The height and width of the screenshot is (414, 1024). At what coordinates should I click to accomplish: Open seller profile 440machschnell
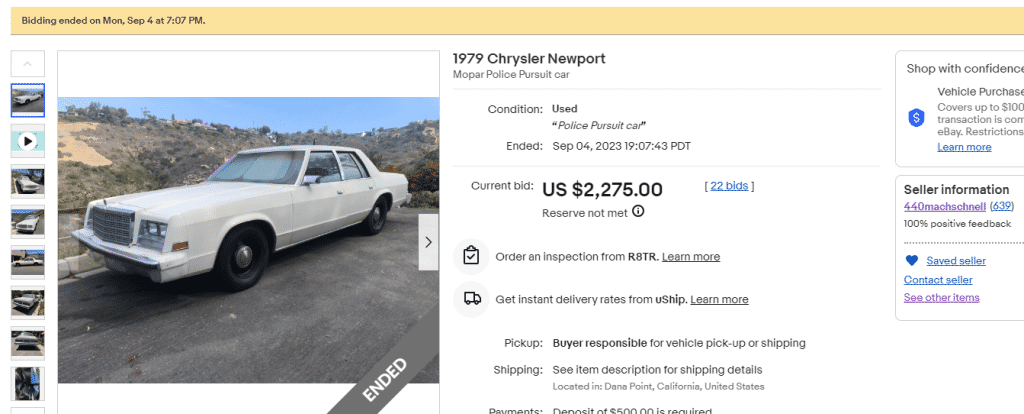point(944,206)
